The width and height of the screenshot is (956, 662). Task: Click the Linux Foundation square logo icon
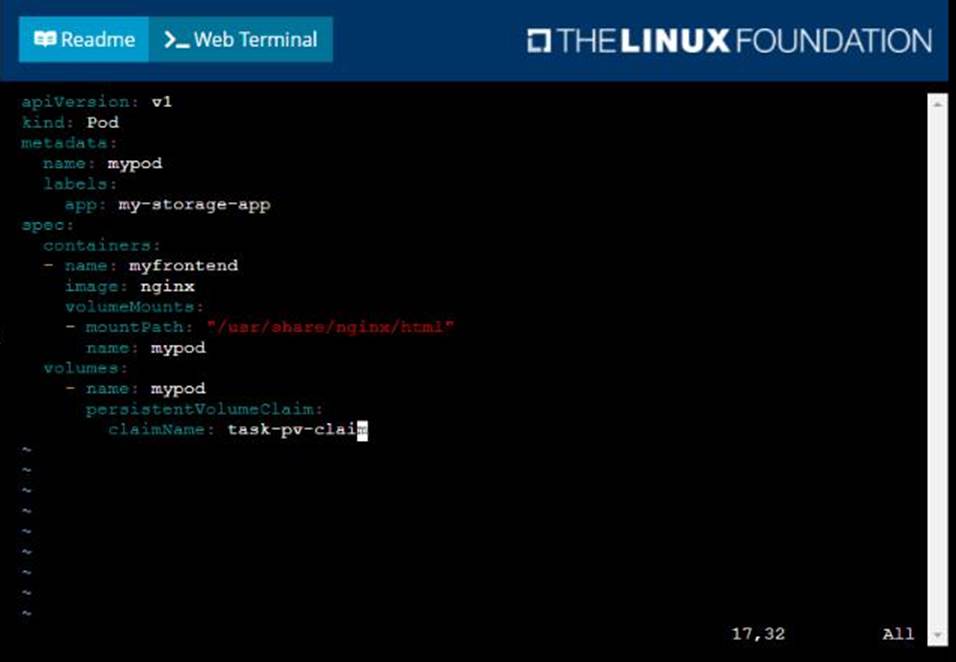pos(539,41)
